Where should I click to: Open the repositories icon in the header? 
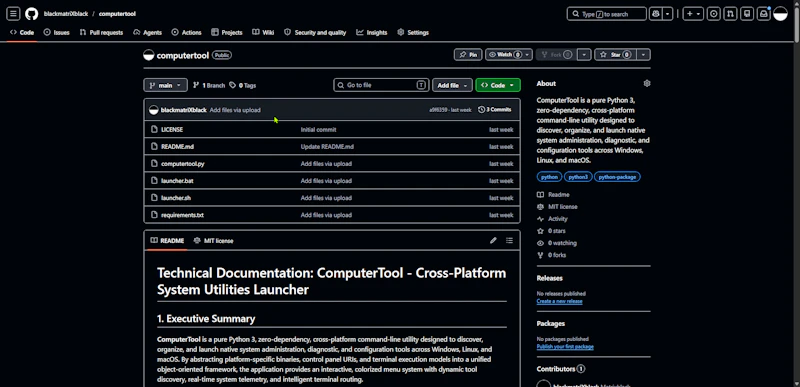coord(747,14)
